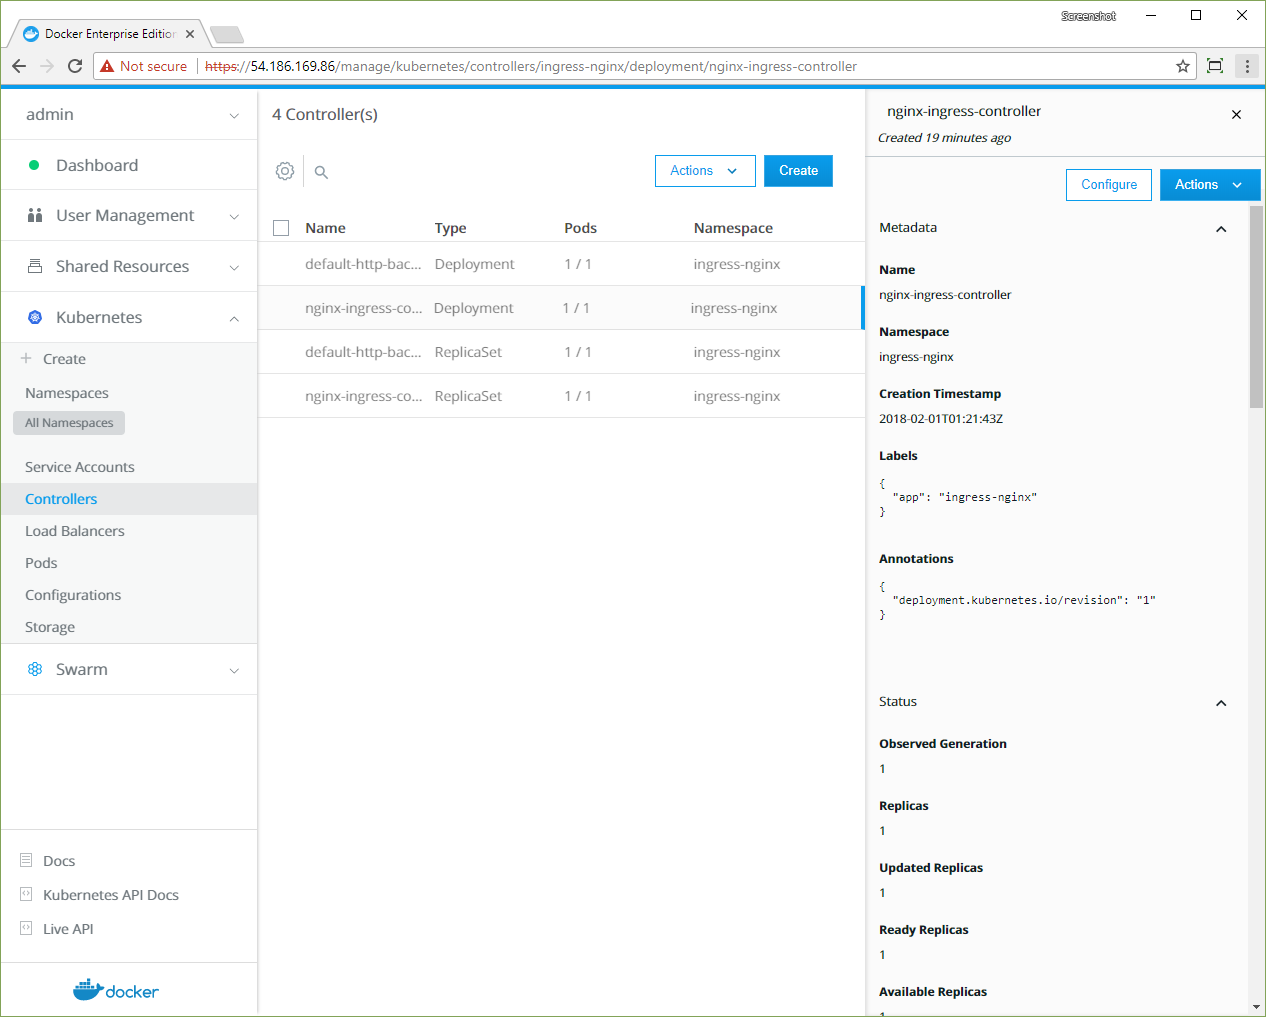Click the Type column header

(450, 228)
